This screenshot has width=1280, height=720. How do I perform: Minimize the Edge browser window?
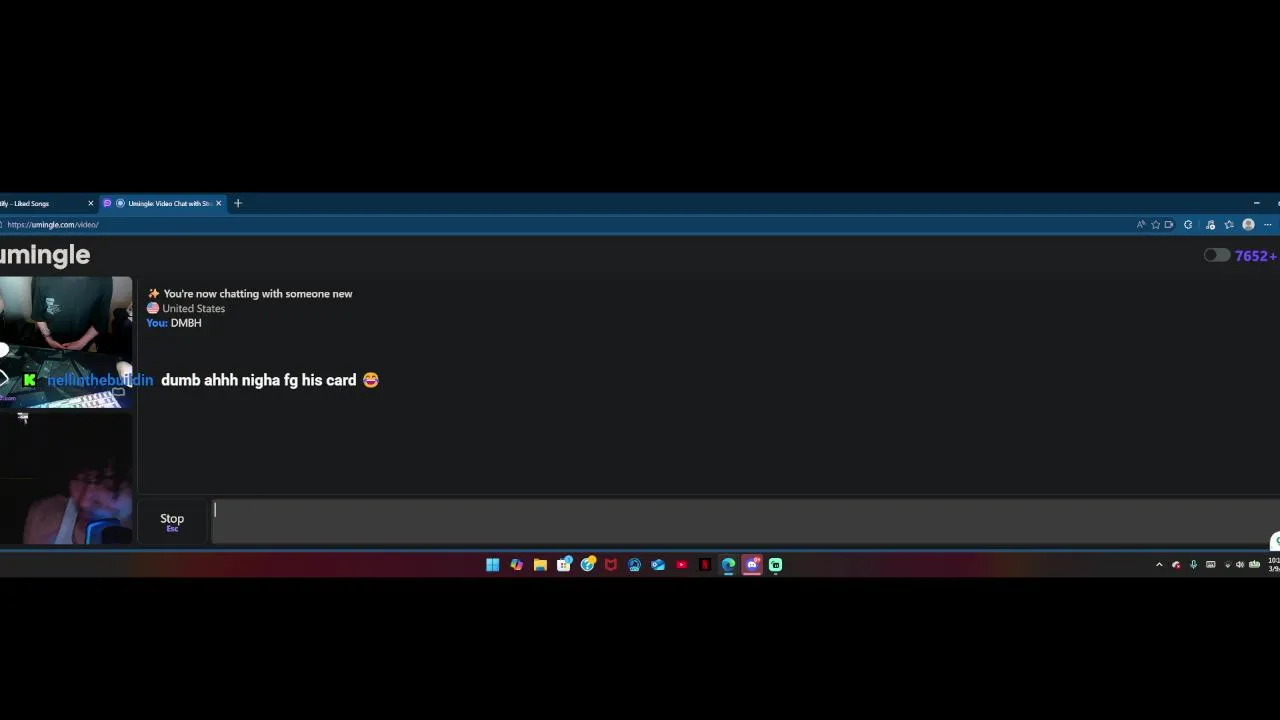tap(1256, 203)
